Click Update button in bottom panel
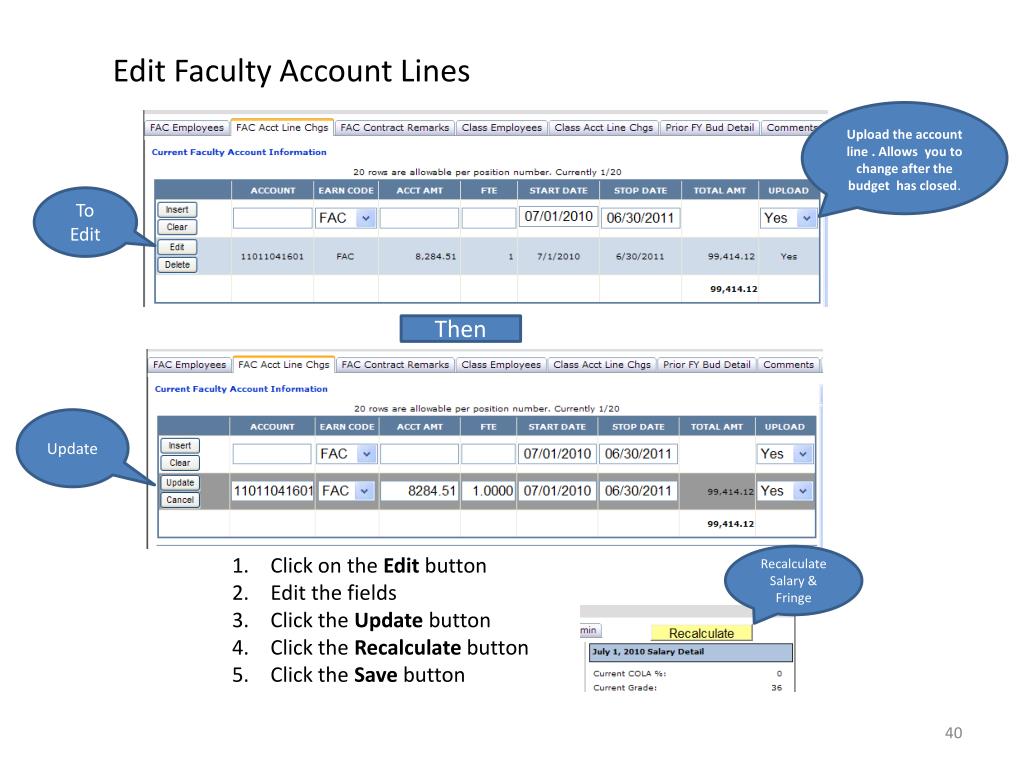Image resolution: width=1024 pixels, height=768 pixels. tap(180, 483)
